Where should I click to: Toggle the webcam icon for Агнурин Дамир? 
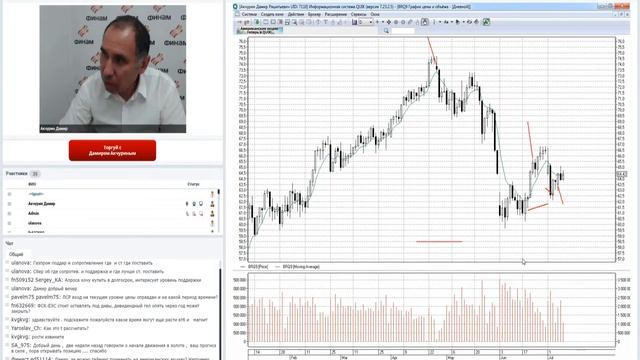[x=194, y=204]
